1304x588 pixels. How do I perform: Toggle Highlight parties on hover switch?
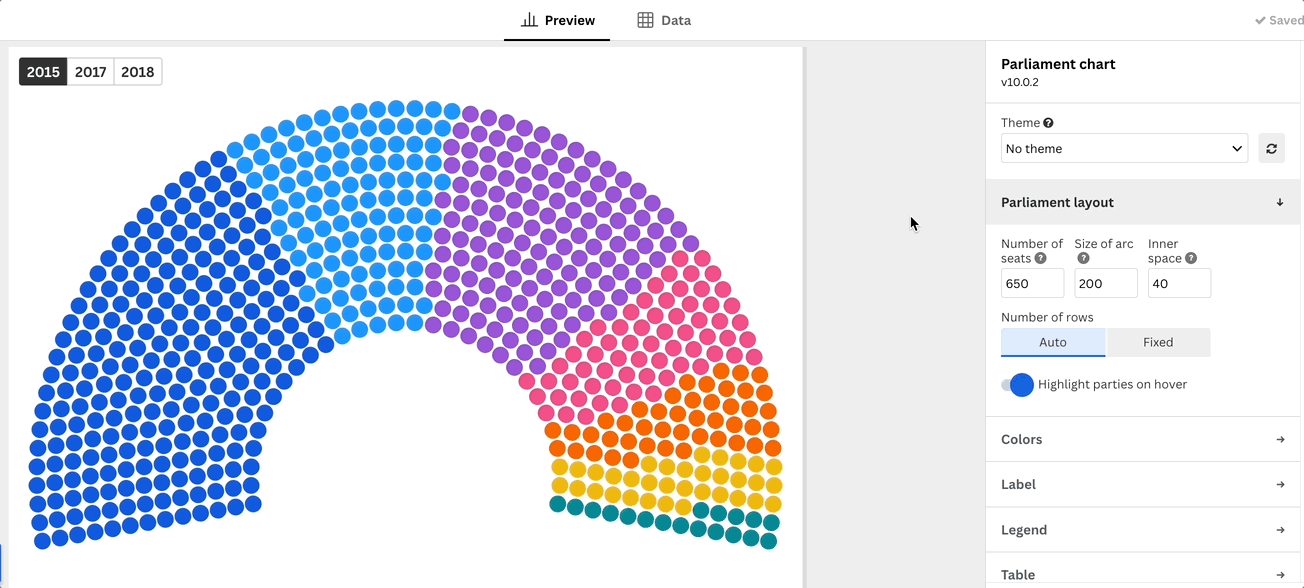click(x=1018, y=384)
